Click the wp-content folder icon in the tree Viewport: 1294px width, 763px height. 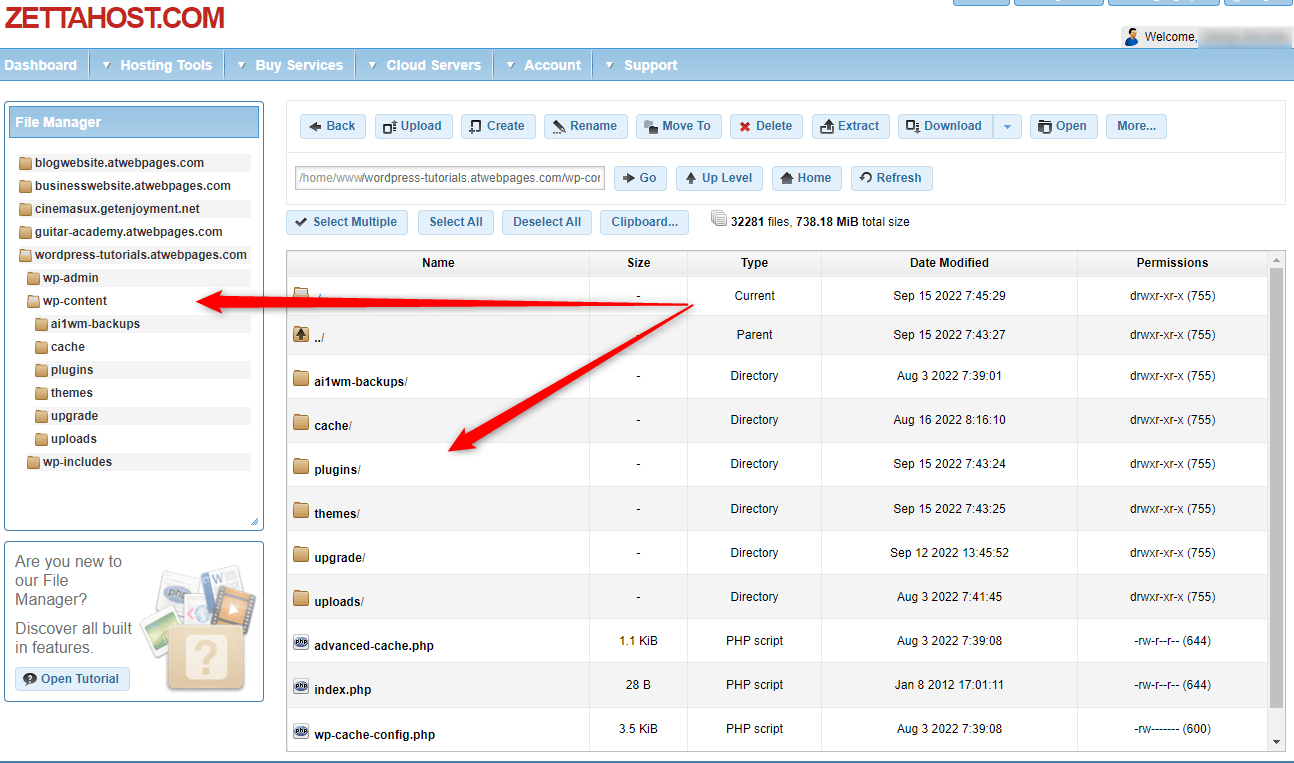click(x=34, y=301)
